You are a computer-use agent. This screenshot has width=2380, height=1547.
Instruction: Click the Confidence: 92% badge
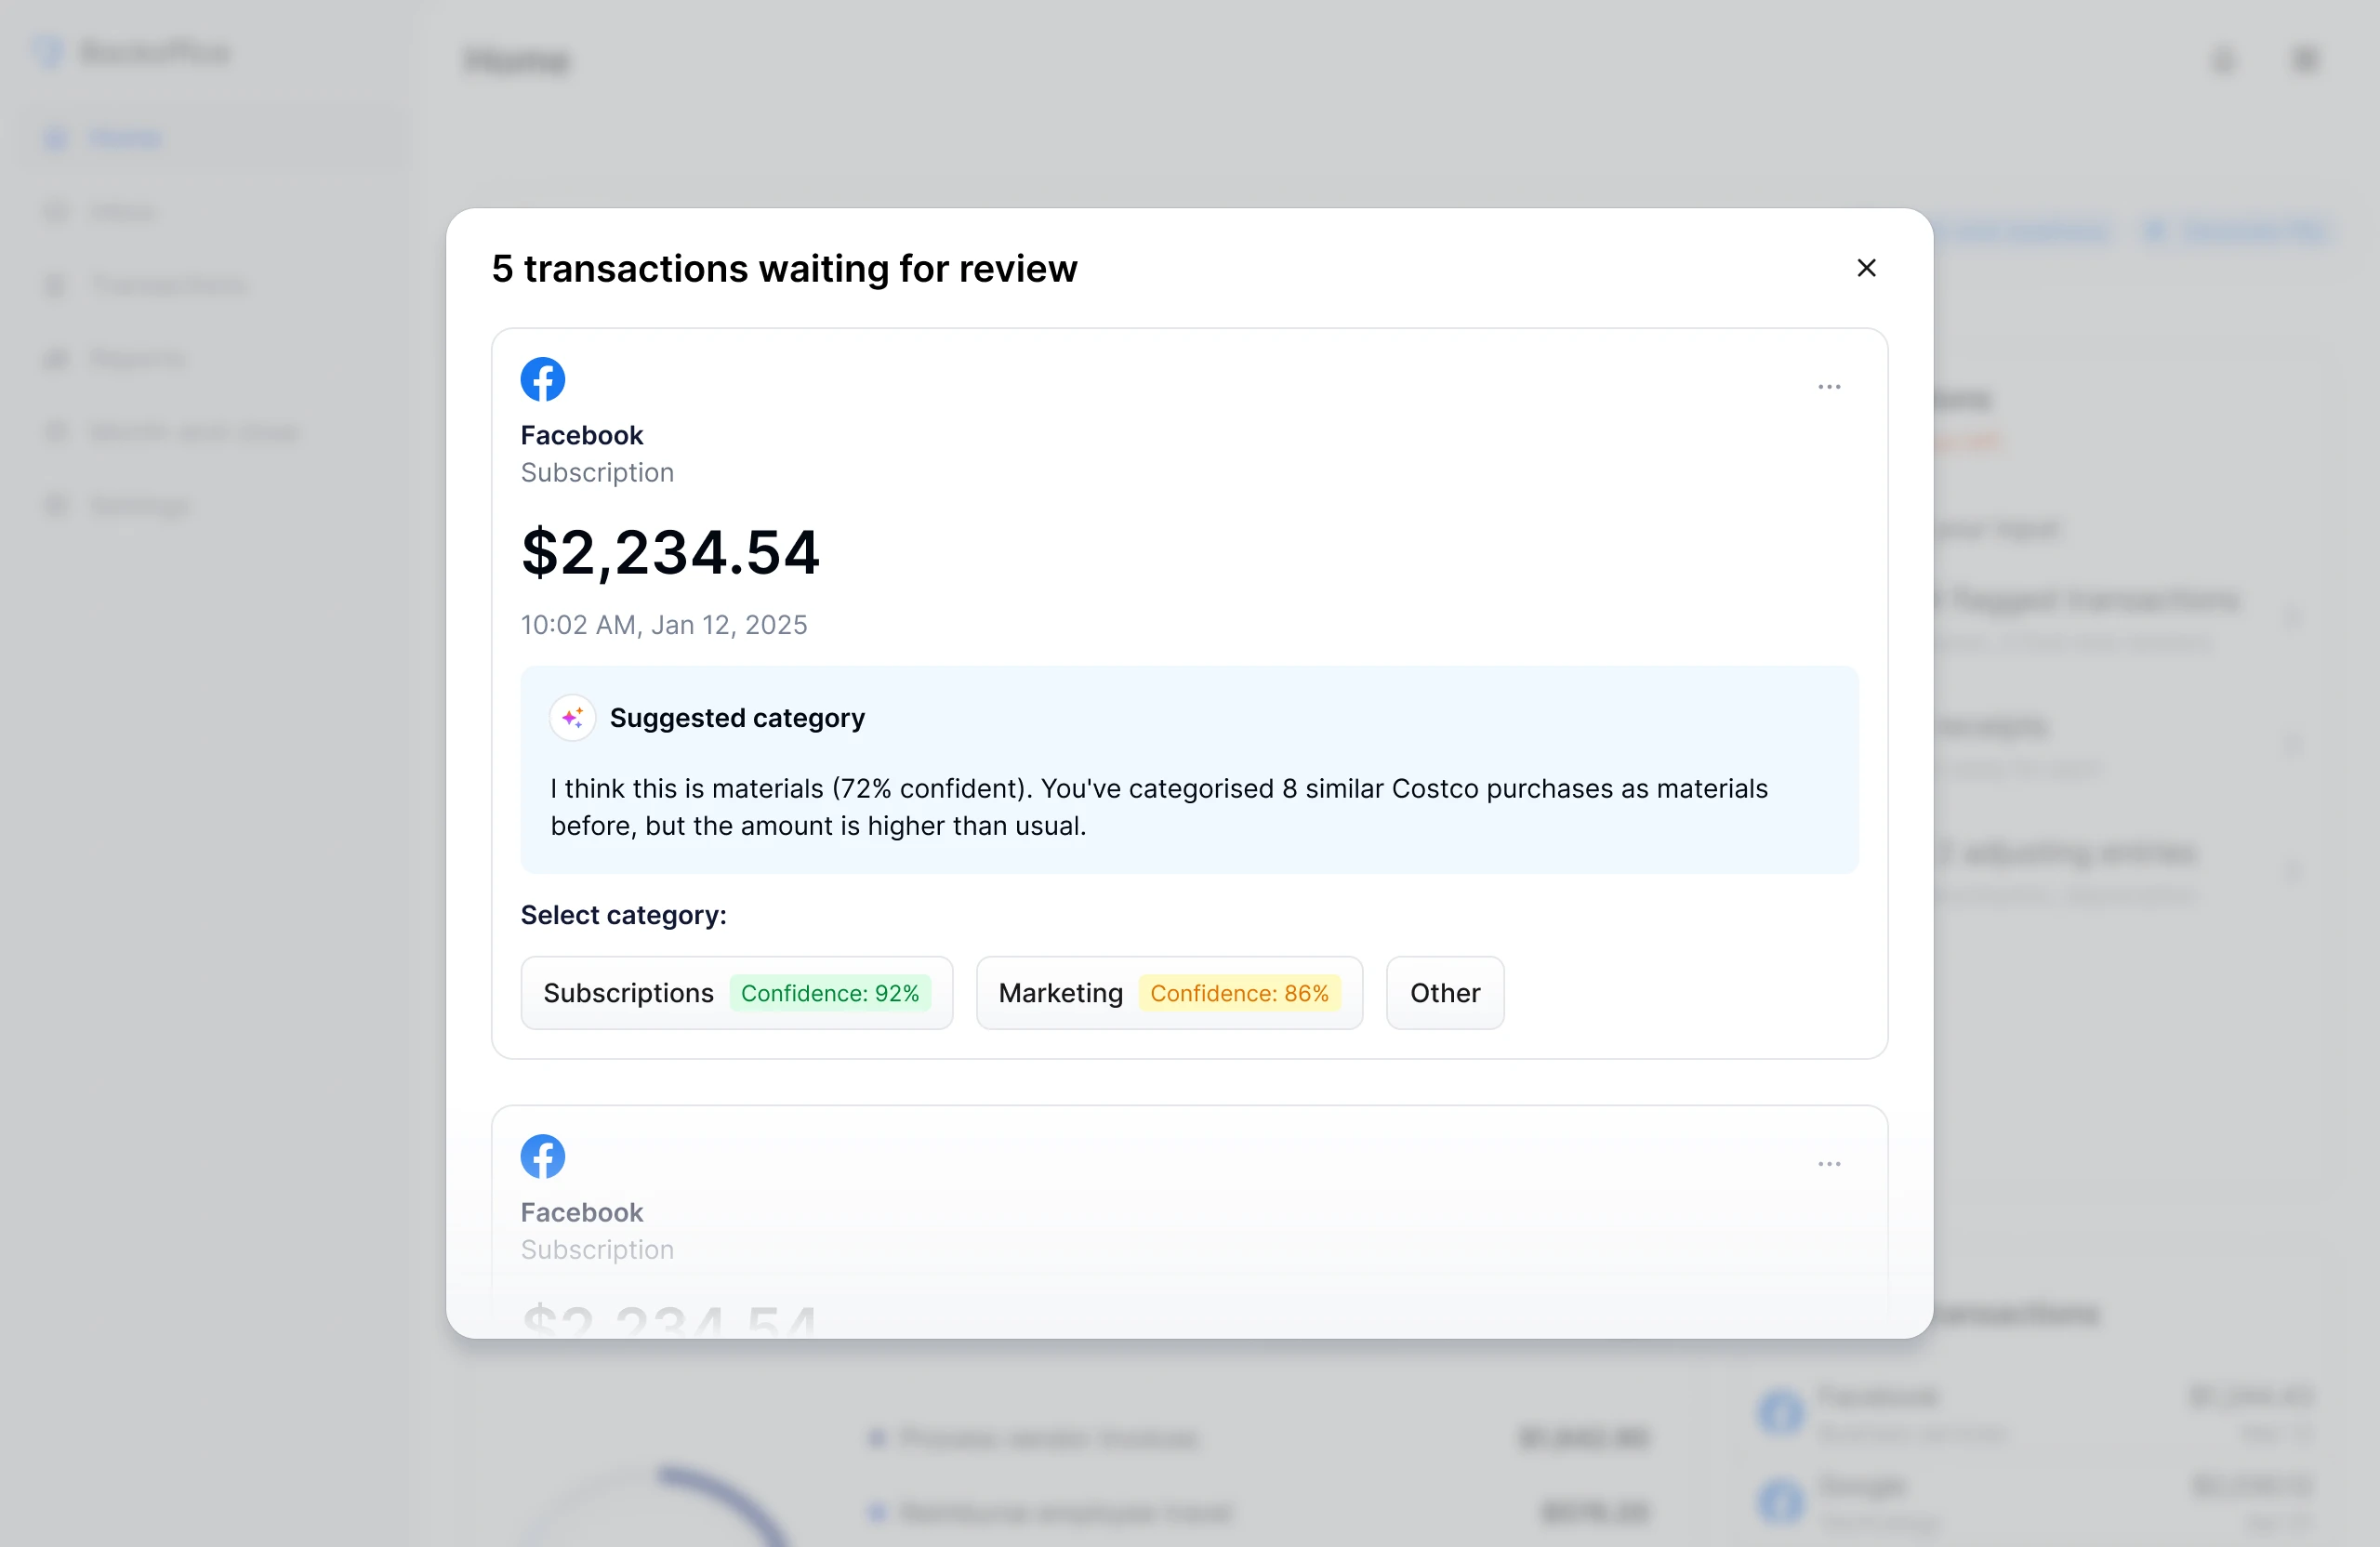point(830,993)
